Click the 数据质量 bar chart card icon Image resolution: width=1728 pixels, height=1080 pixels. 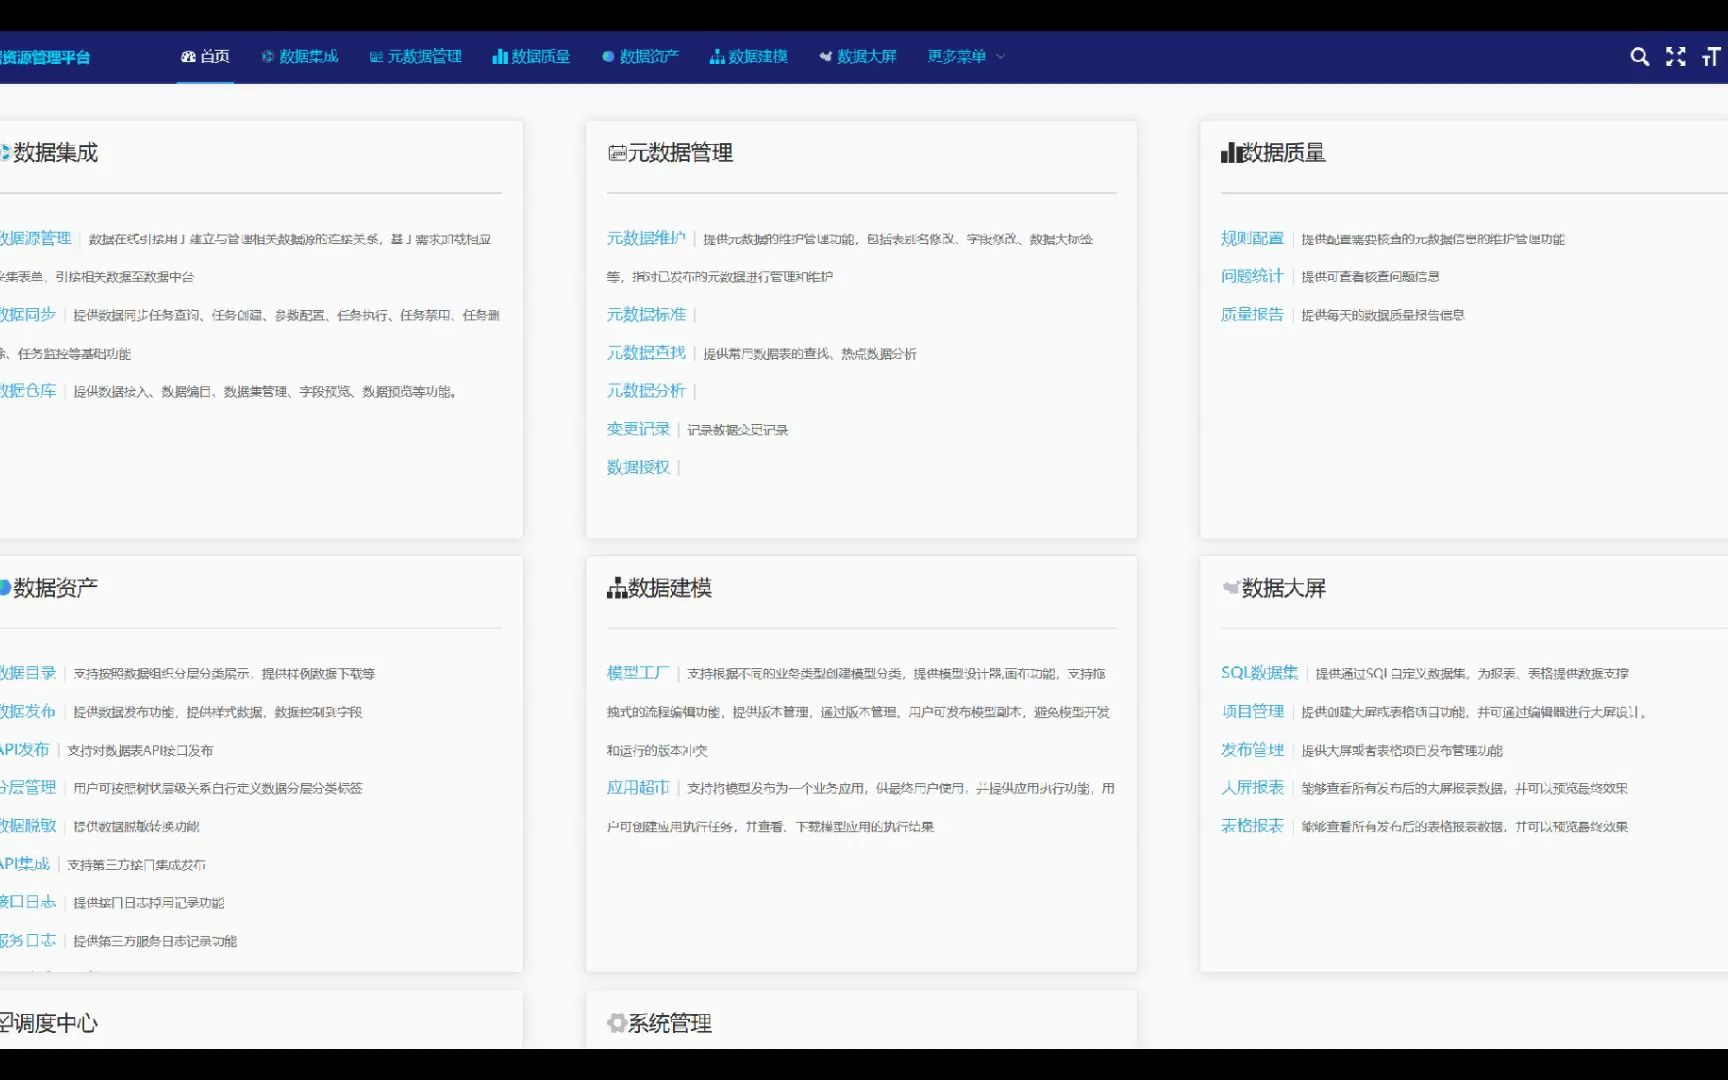pyautogui.click(x=1231, y=153)
